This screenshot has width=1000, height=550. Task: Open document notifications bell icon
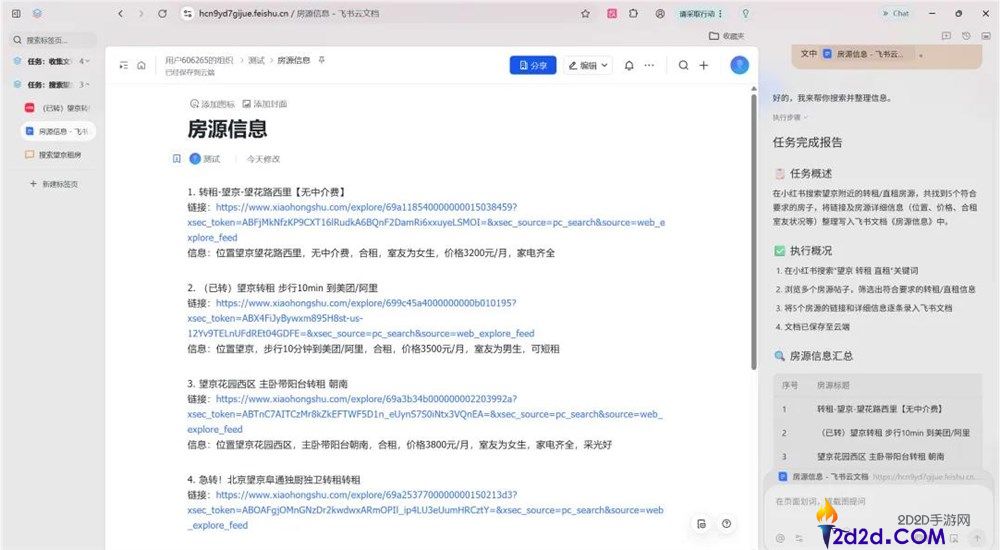coord(629,65)
